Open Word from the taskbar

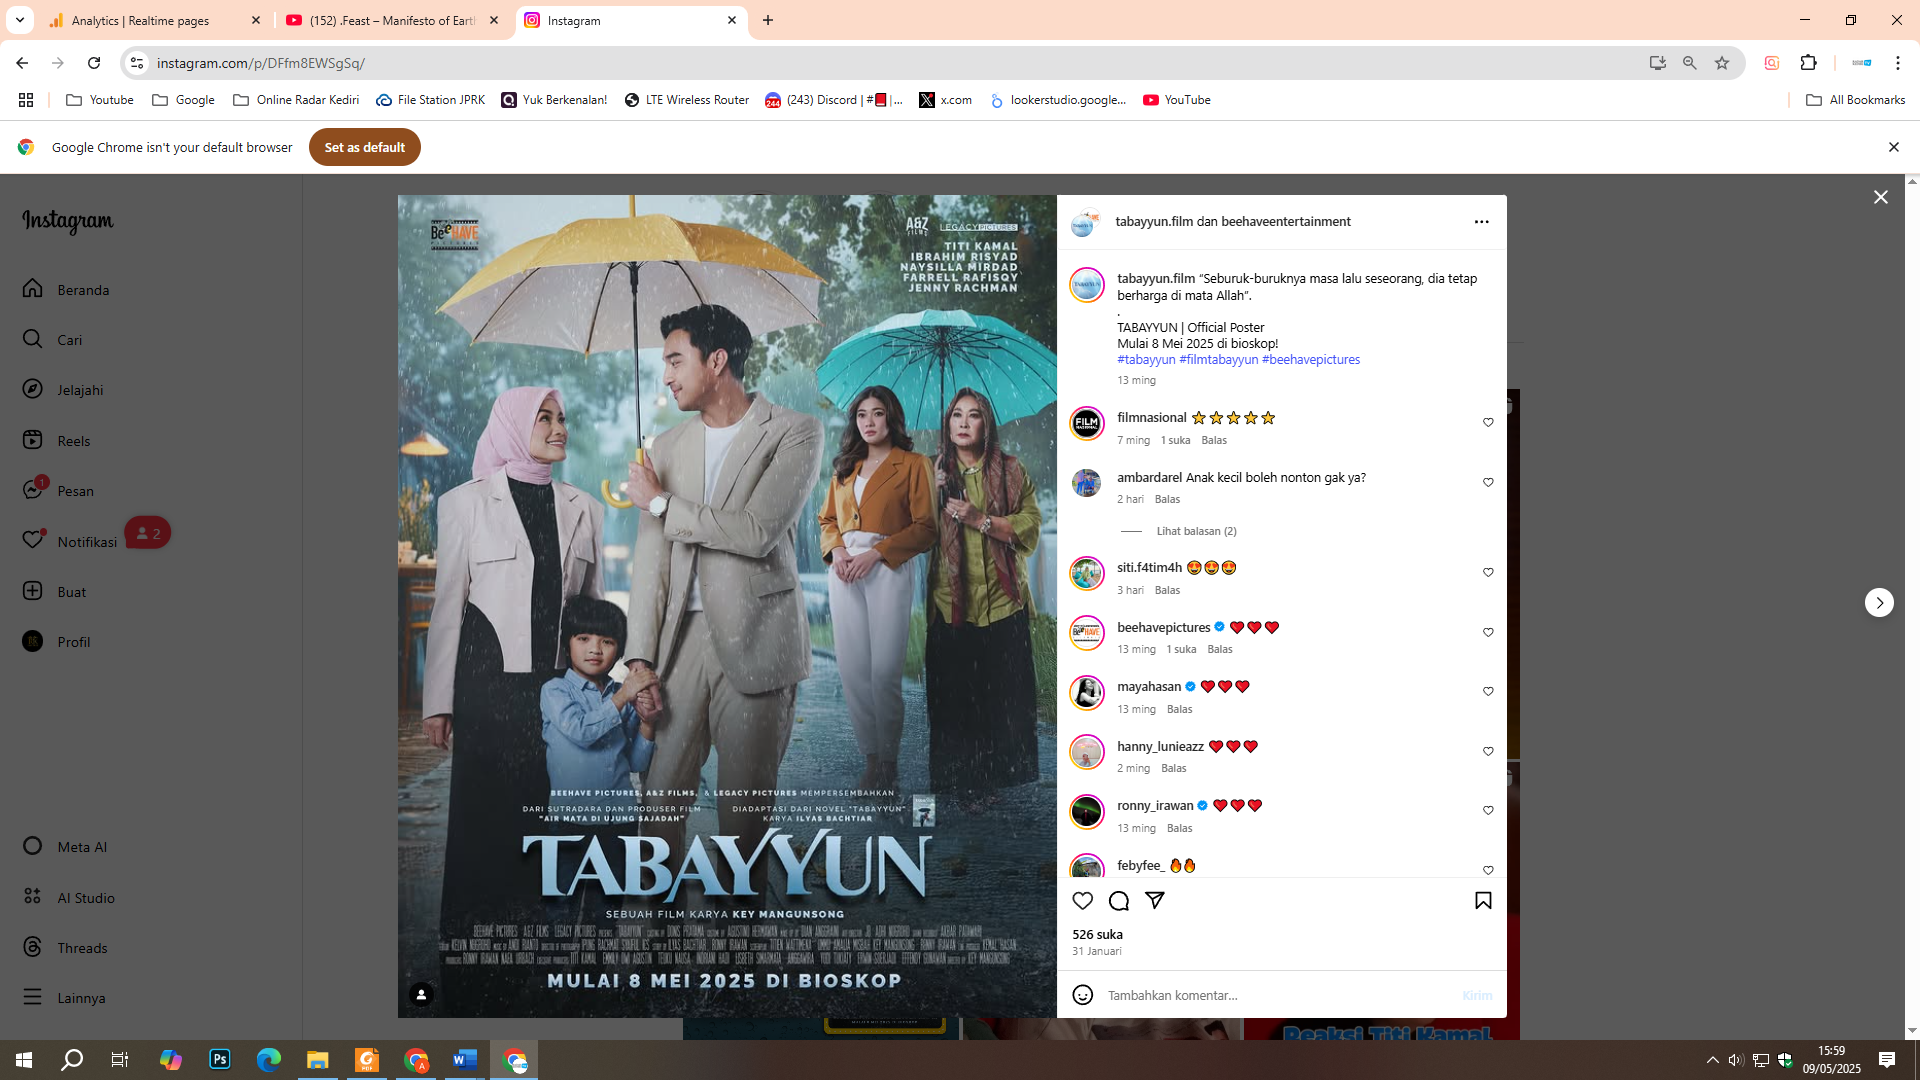(x=465, y=1060)
